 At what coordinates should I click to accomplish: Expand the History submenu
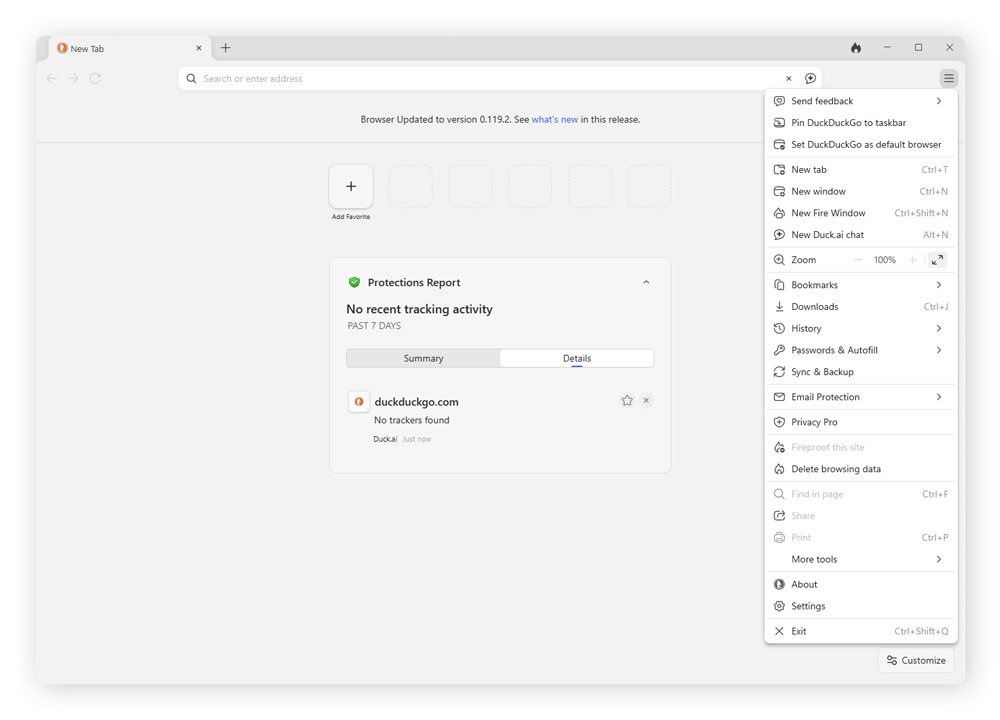[861, 328]
